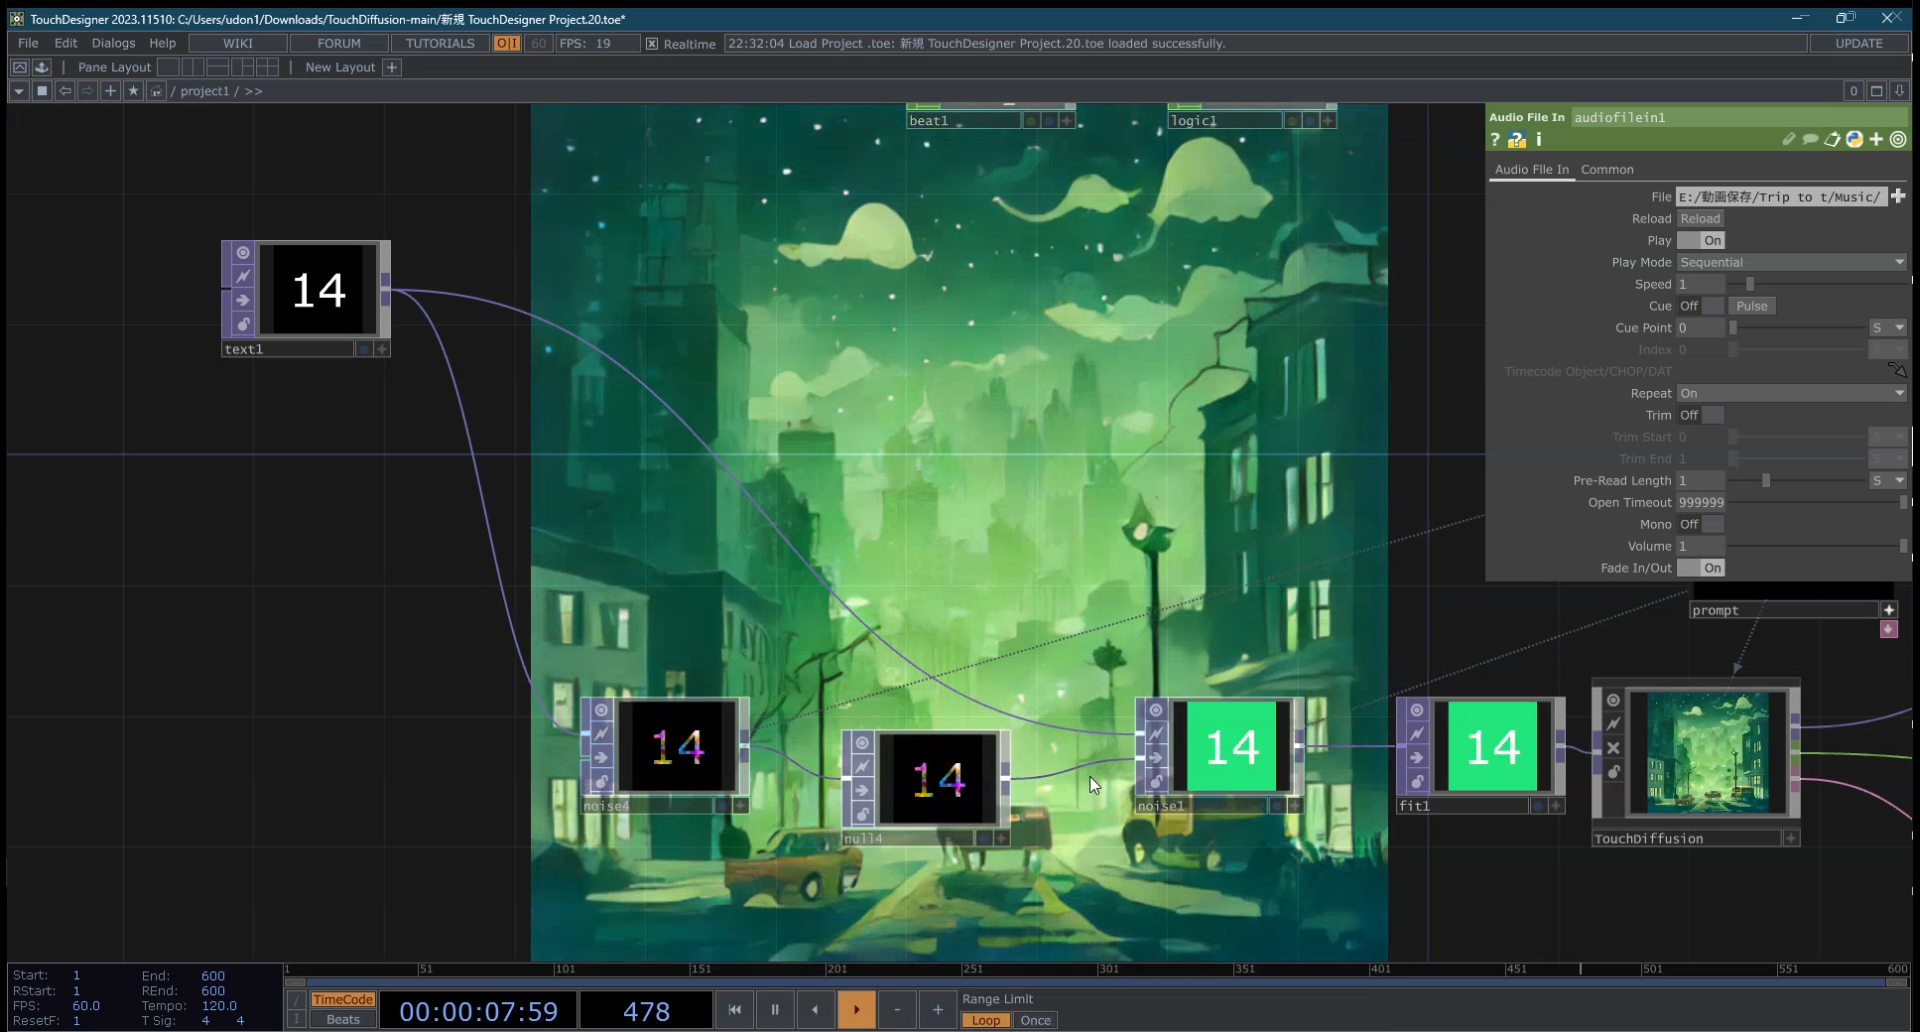The height and width of the screenshot is (1032, 1920).
Task: Click the bypass X icon on TouchDiffusion node
Action: pyautogui.click(x=1613, y=748)
